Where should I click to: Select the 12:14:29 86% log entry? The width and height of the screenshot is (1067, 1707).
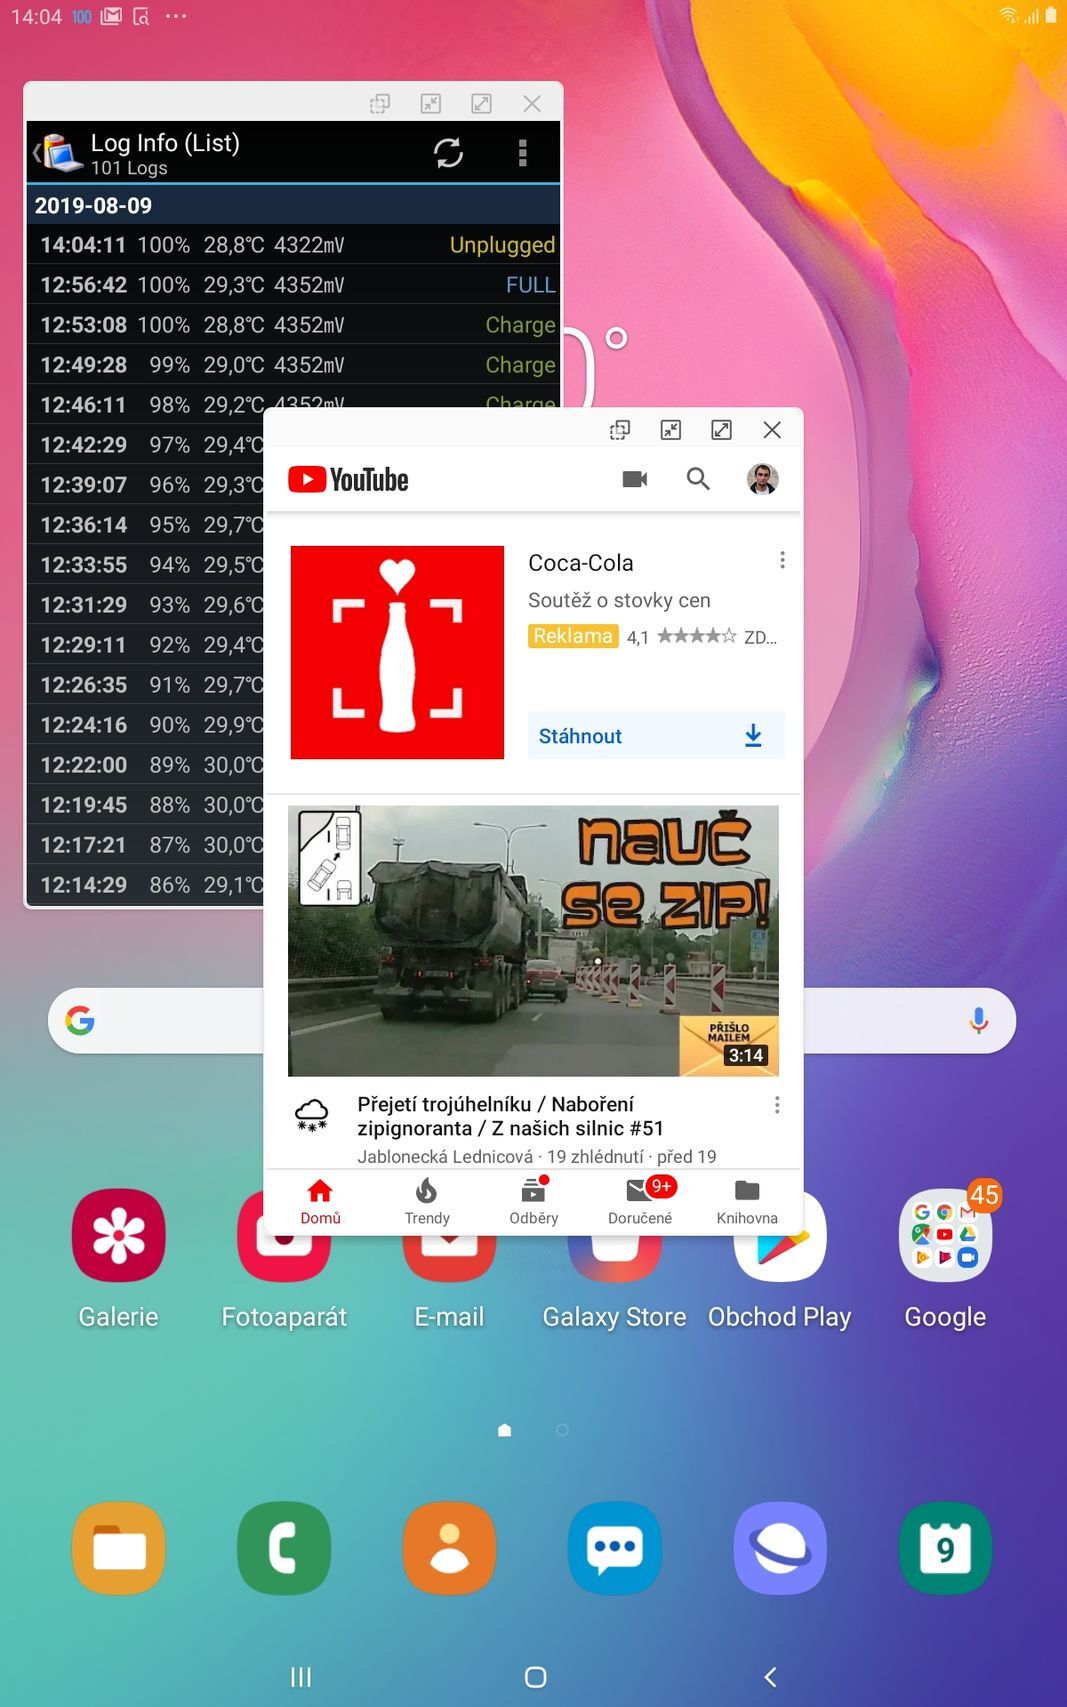[x=146, y=884]
